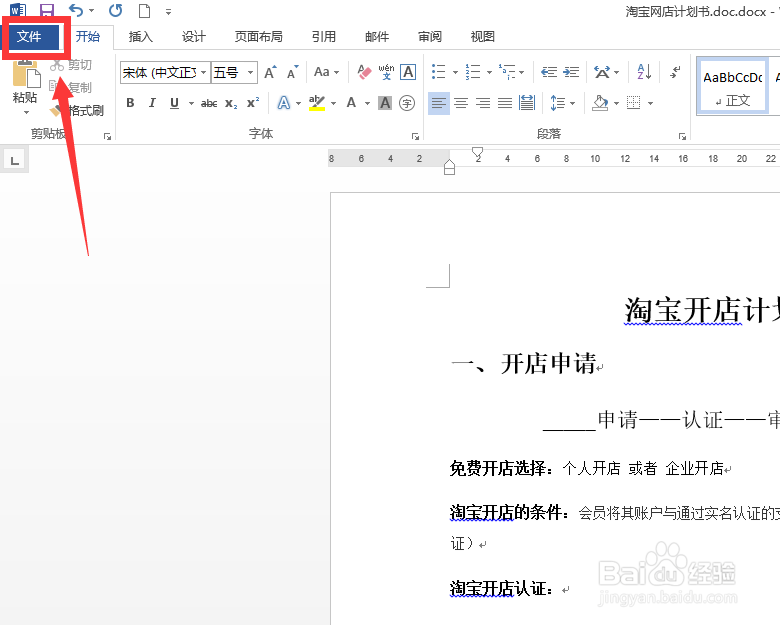Apply a bulleted list
Screen dimensions: 780x625
point(438,72)
